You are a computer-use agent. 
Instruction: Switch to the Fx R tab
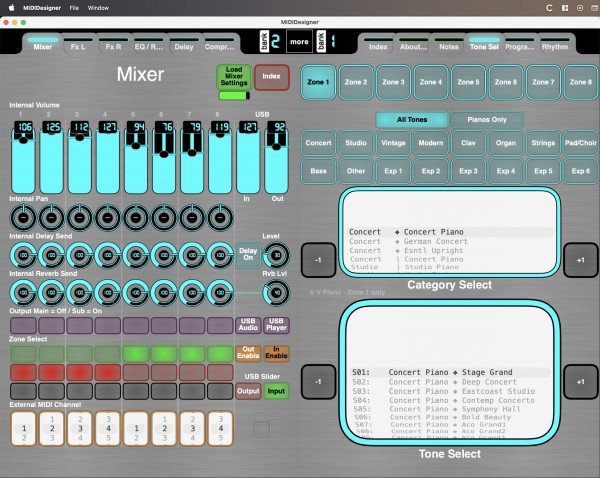click(x=113, y=44)
